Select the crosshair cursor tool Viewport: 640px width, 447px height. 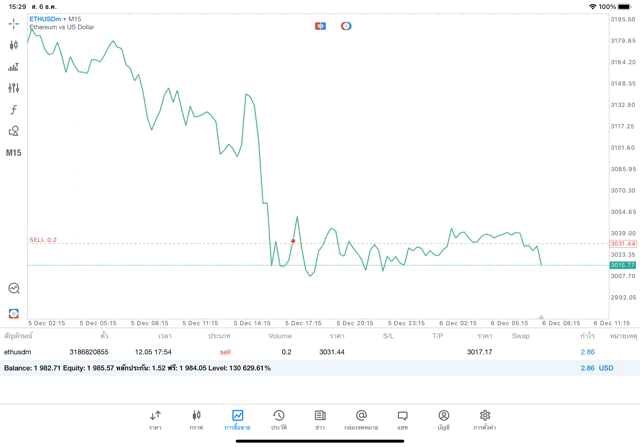(13, 23)
